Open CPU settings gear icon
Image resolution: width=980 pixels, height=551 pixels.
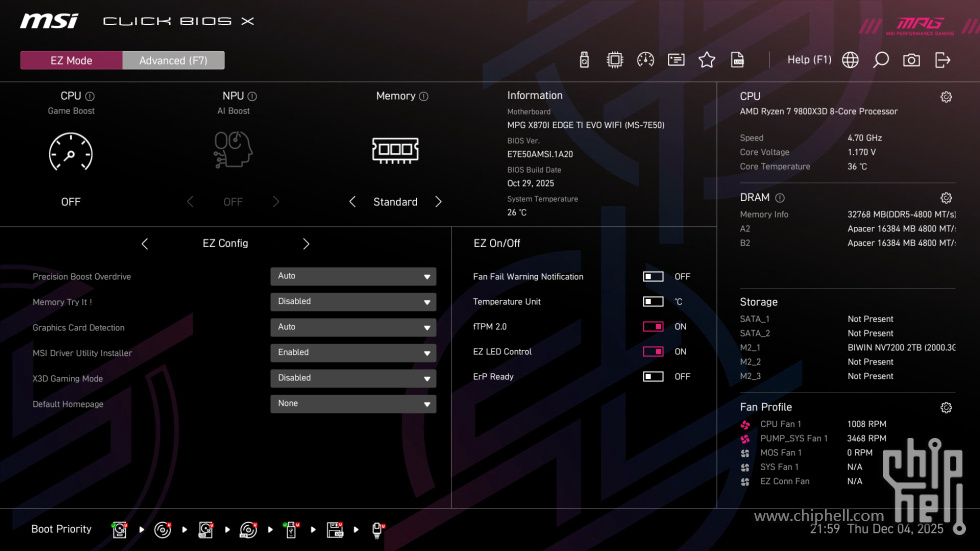(x=946, y=97)
